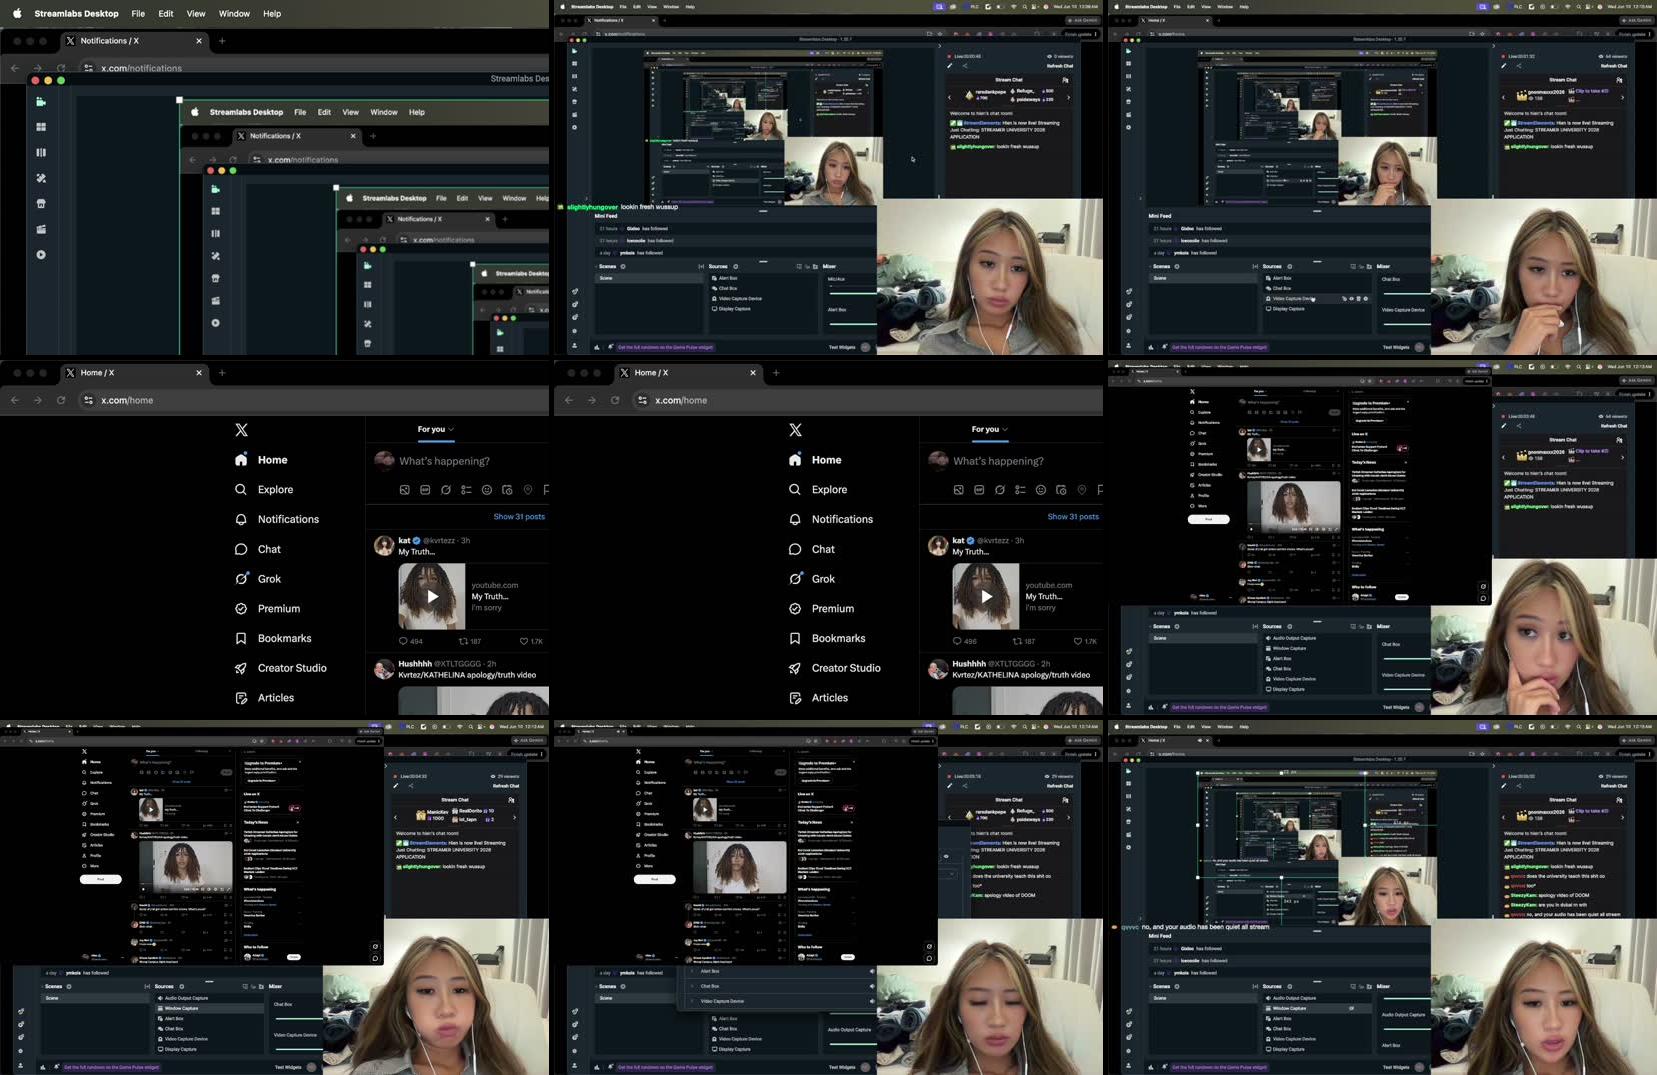Open Explore in X frame showing 494 replies
The height and width of the screenshot is (1075, 1657).
264,490
